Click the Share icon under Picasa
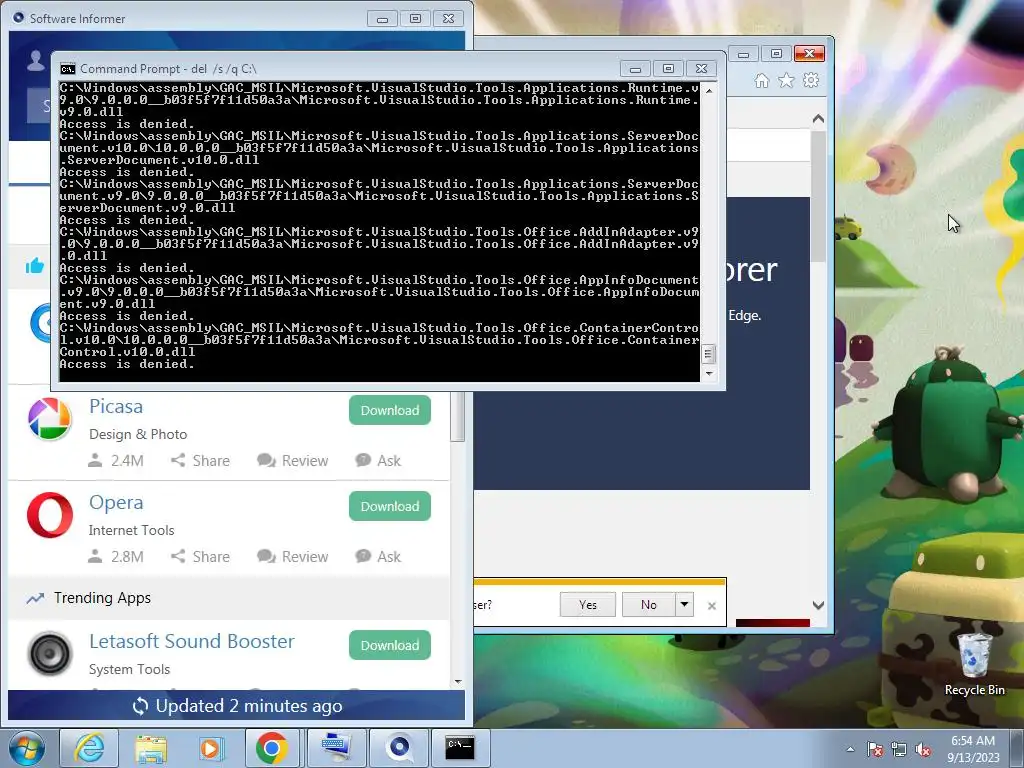This screenshot has width=1024, height=768. pos(178,460)
